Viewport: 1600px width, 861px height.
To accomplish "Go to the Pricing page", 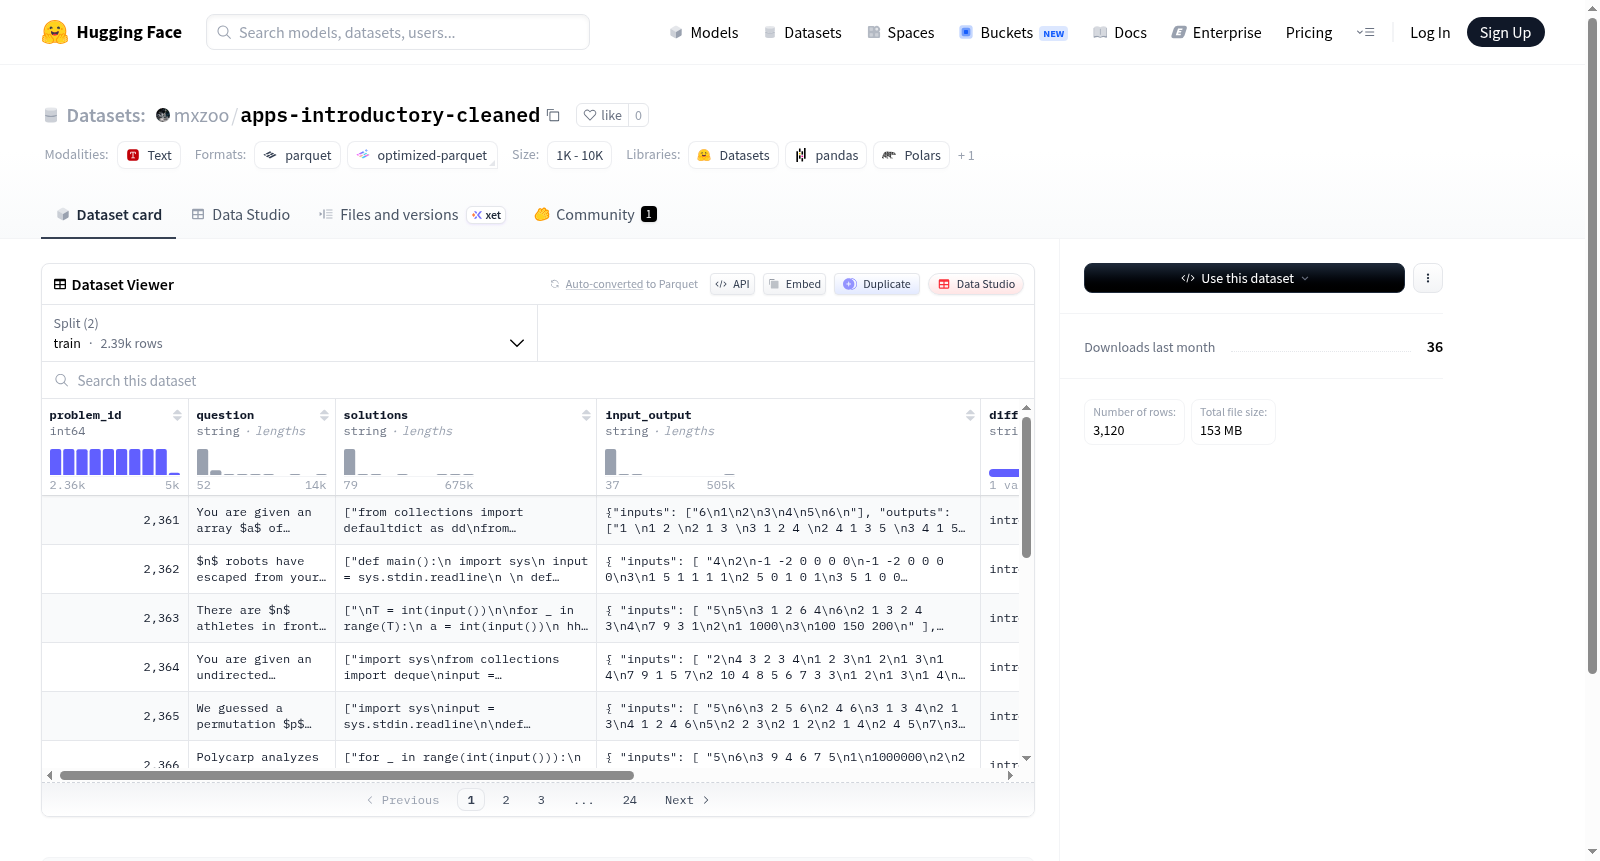I will (x=1309, y=32).
